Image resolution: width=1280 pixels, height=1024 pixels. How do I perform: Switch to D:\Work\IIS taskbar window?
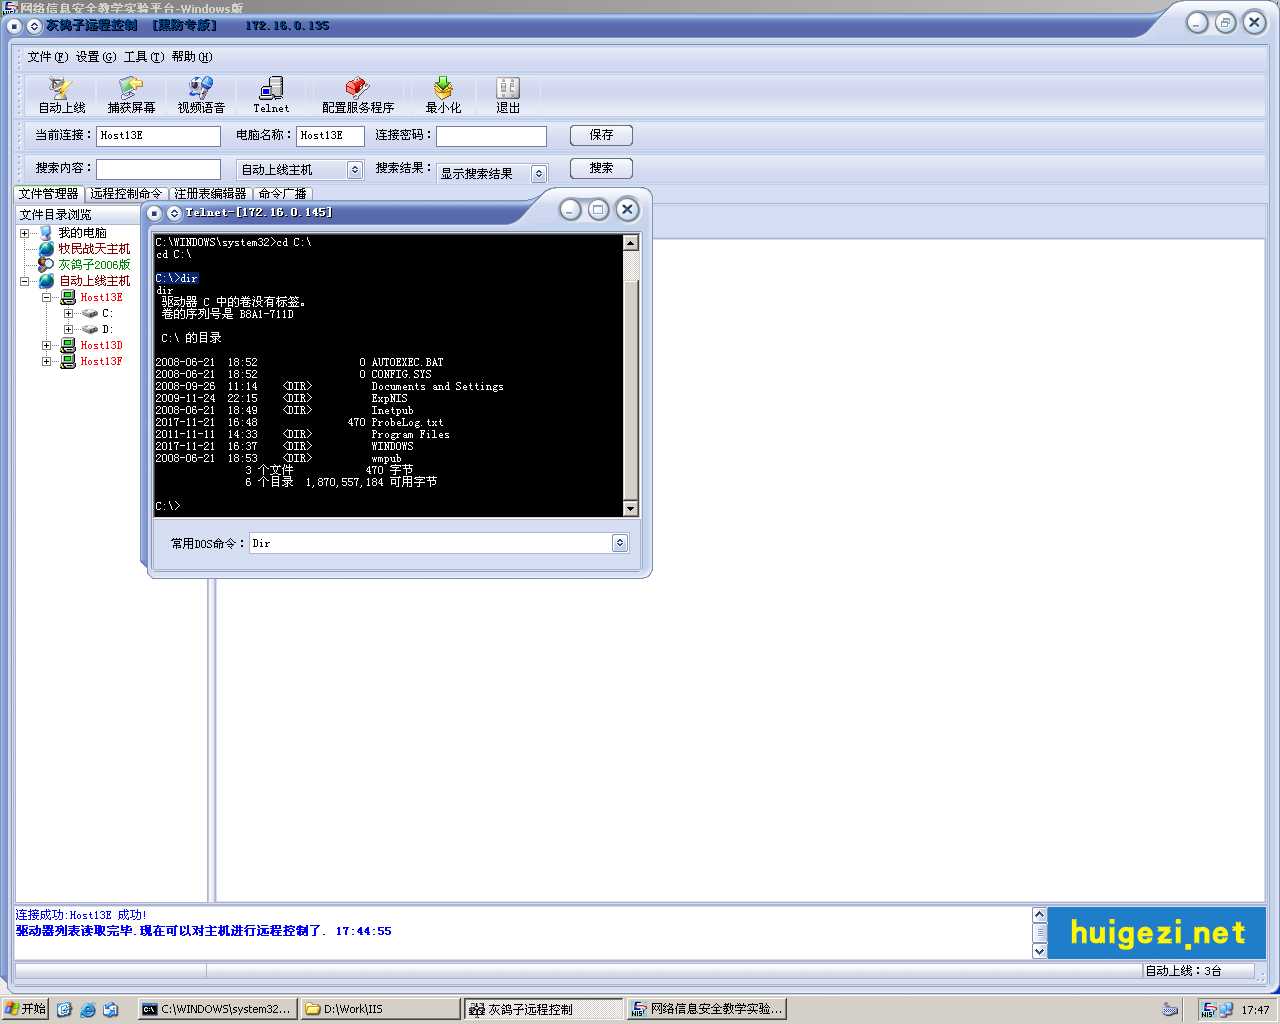coord(379,1009)
